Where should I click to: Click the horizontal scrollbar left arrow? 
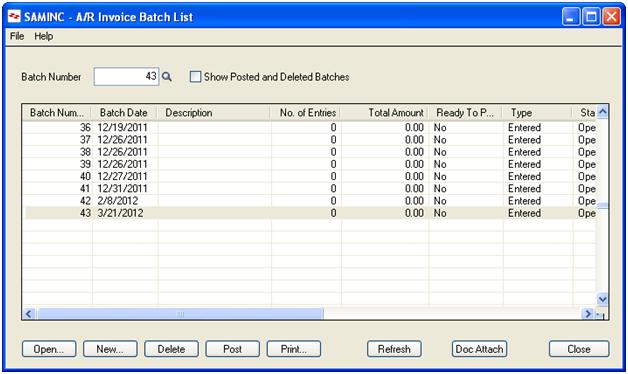pos(29,314)
